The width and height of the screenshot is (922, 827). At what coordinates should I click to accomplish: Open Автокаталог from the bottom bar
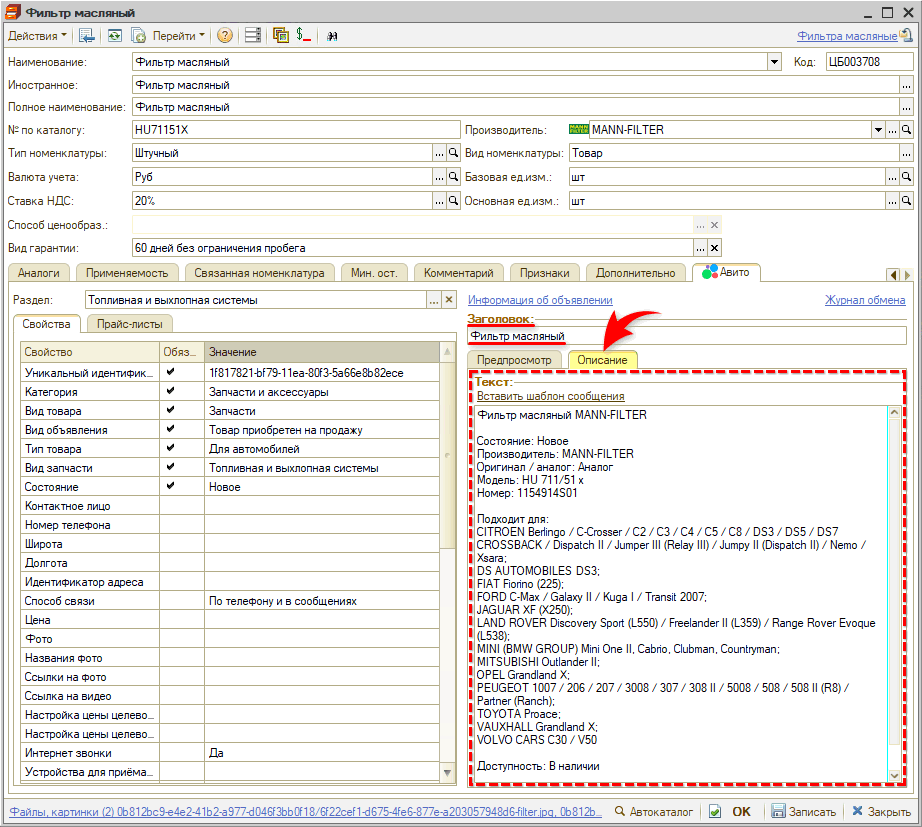(x=657, y=812)
